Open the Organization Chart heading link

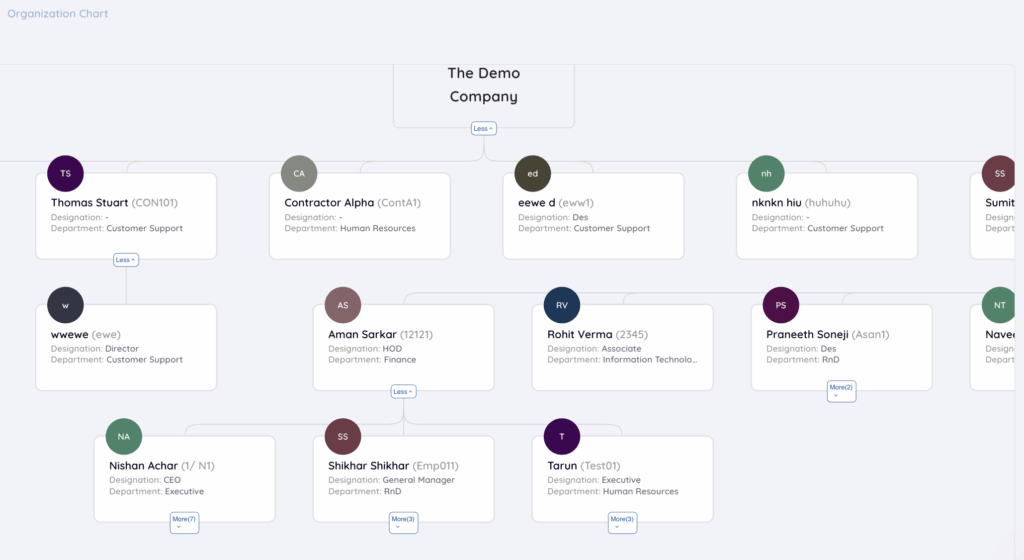click(58, 14)
